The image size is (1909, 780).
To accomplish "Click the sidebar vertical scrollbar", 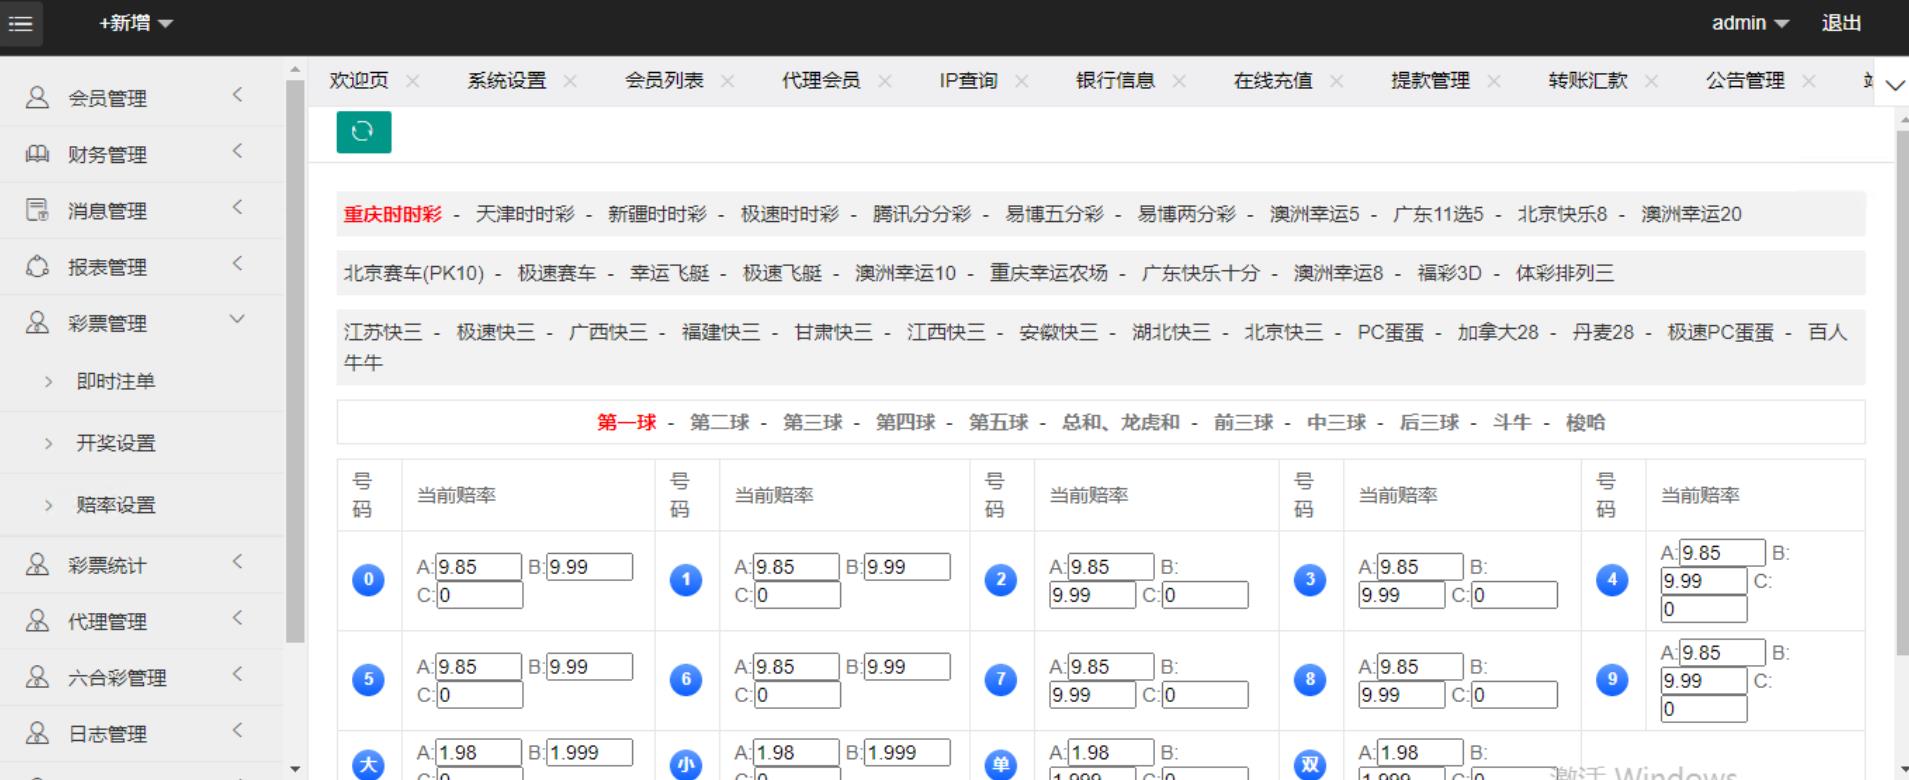I will [295, 360].
